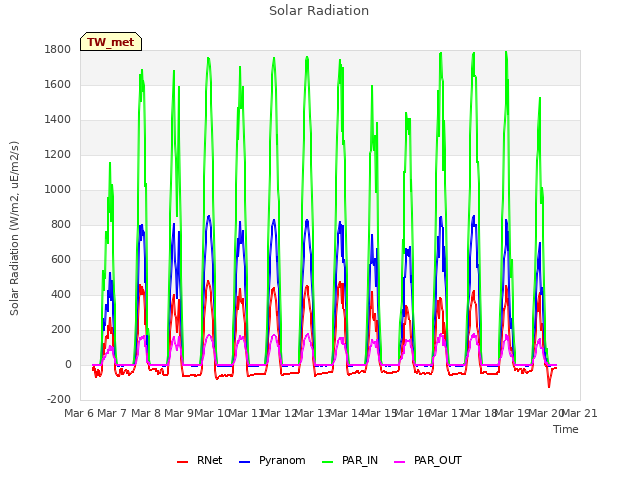Viewport: 640px width, 480px height.
Task: Click the Time x-axis label
Action: point(566,429)
